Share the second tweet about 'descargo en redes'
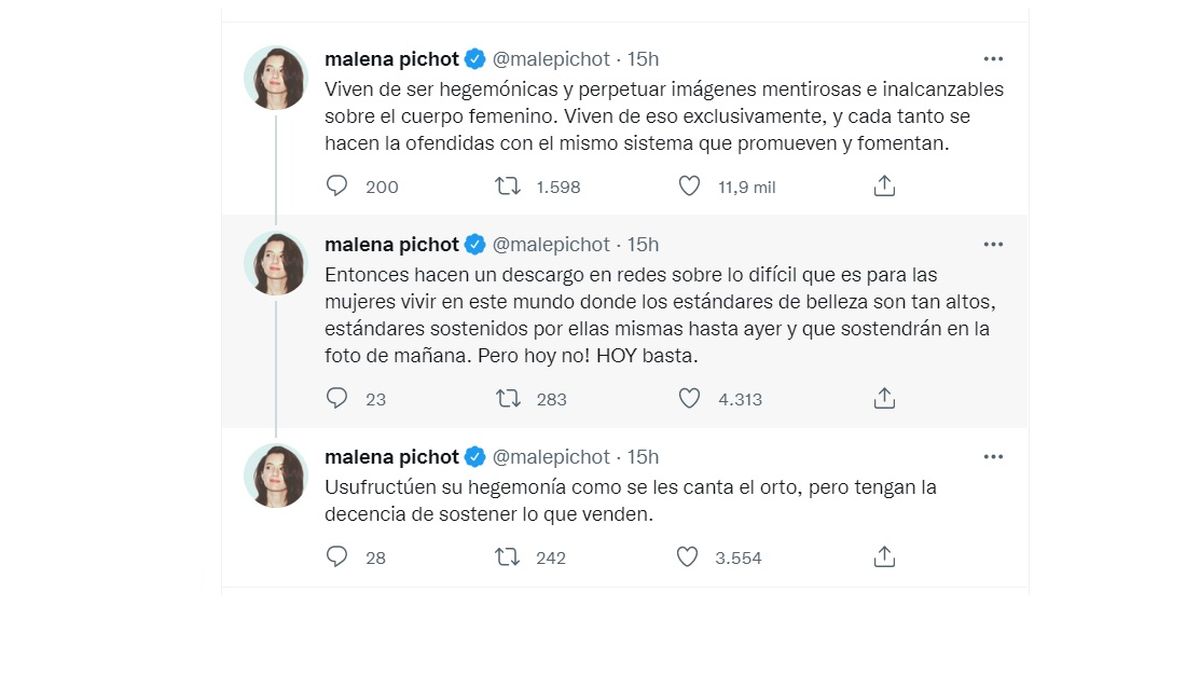This screenshot has width=1200, height=675. point(884,398)
